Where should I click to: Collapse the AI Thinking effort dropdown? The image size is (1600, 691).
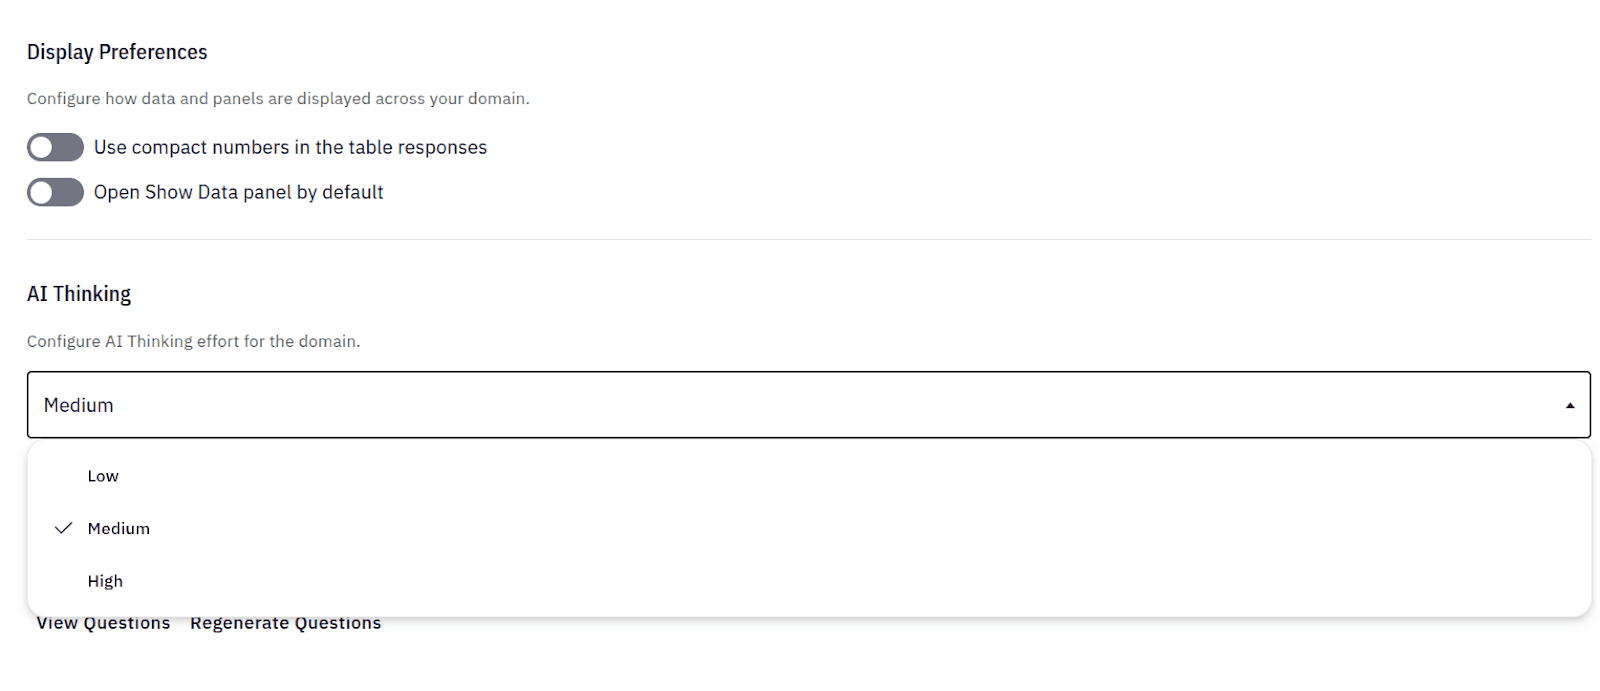[1567, 405]
